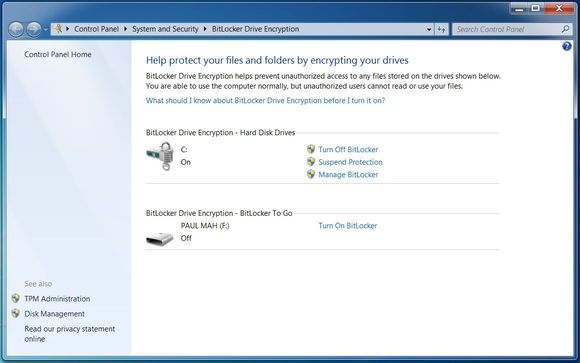Click the Control Panel icon in address bar
Viewport: 580px width, 363px height.
[57, 28]
